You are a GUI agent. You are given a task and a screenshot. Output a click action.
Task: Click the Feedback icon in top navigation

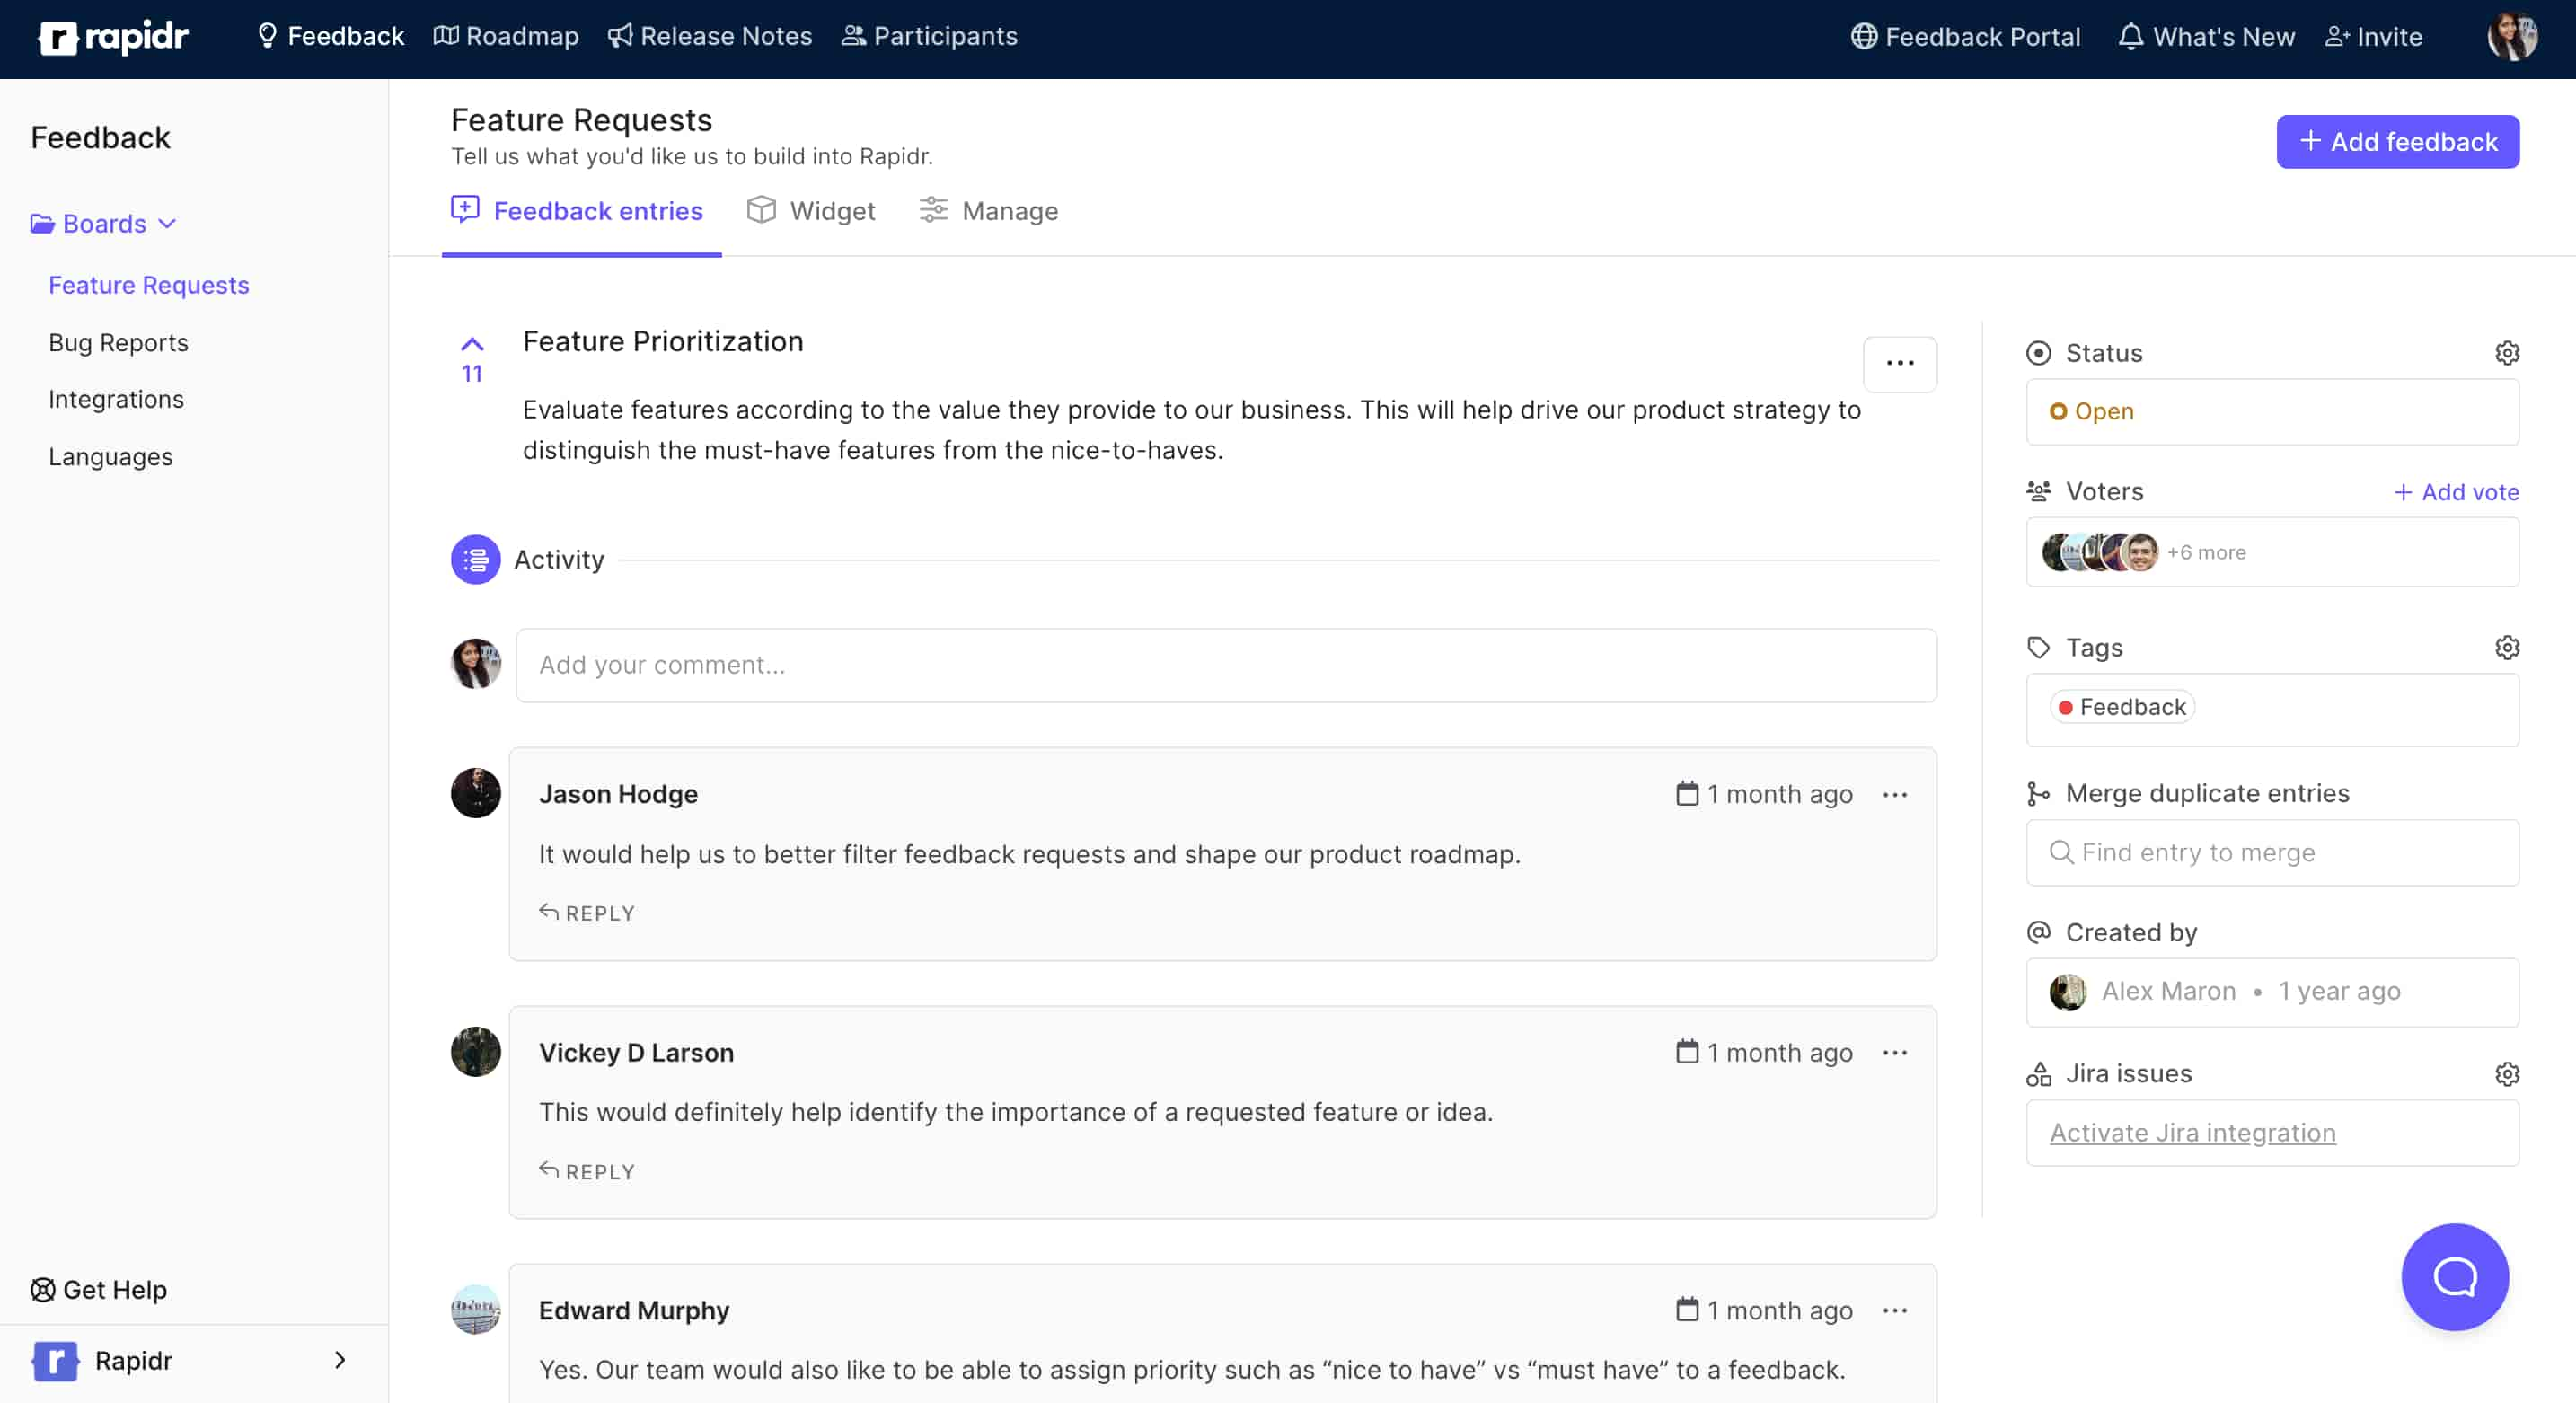coord(266,34)
